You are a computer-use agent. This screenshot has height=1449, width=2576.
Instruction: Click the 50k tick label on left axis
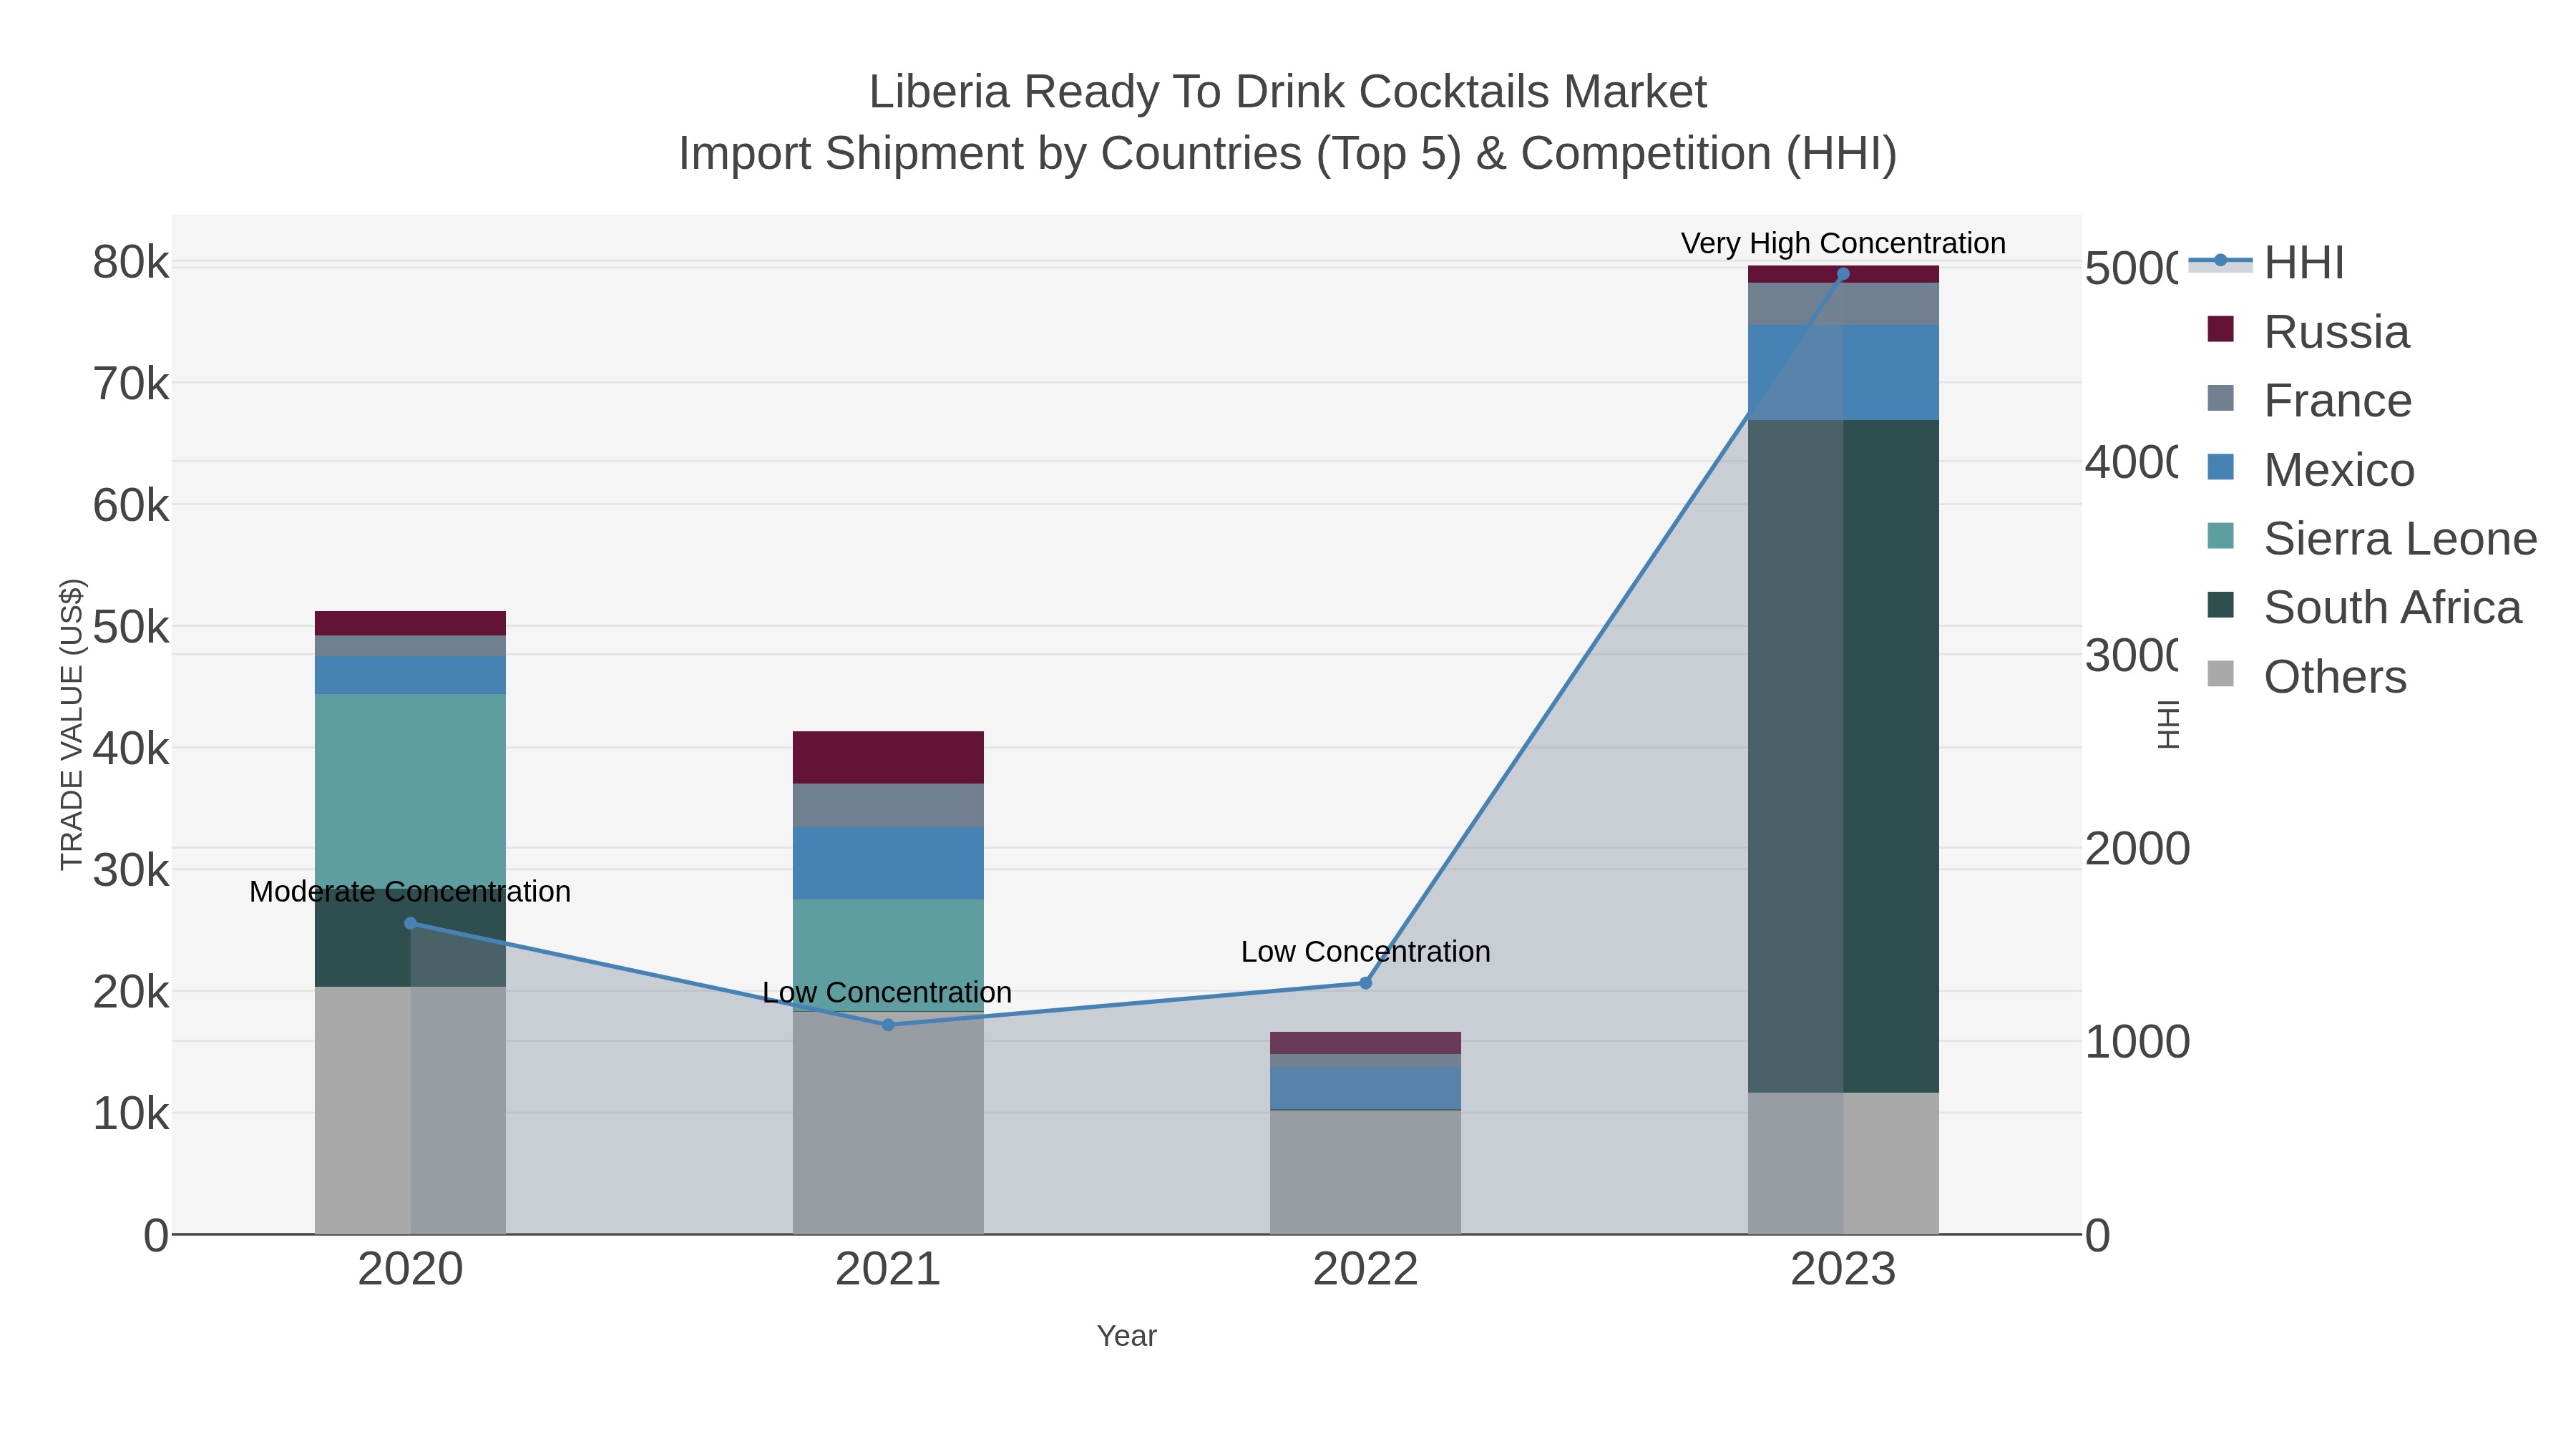coord(131,628)
